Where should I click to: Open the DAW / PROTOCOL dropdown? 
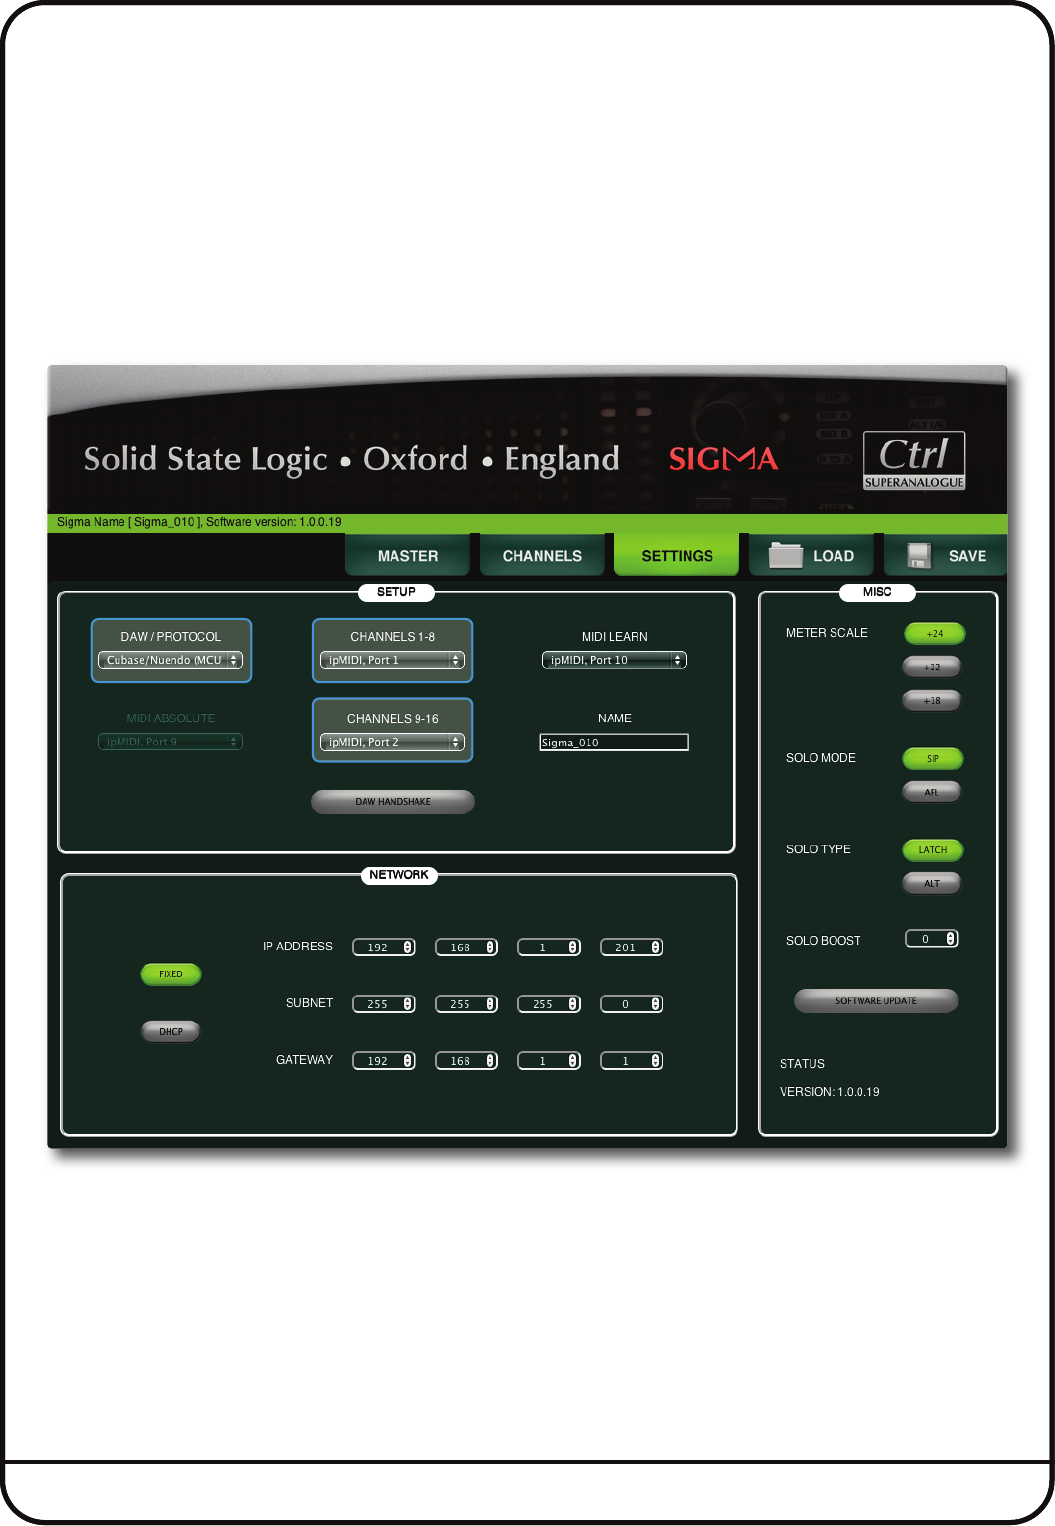point(170,660)
